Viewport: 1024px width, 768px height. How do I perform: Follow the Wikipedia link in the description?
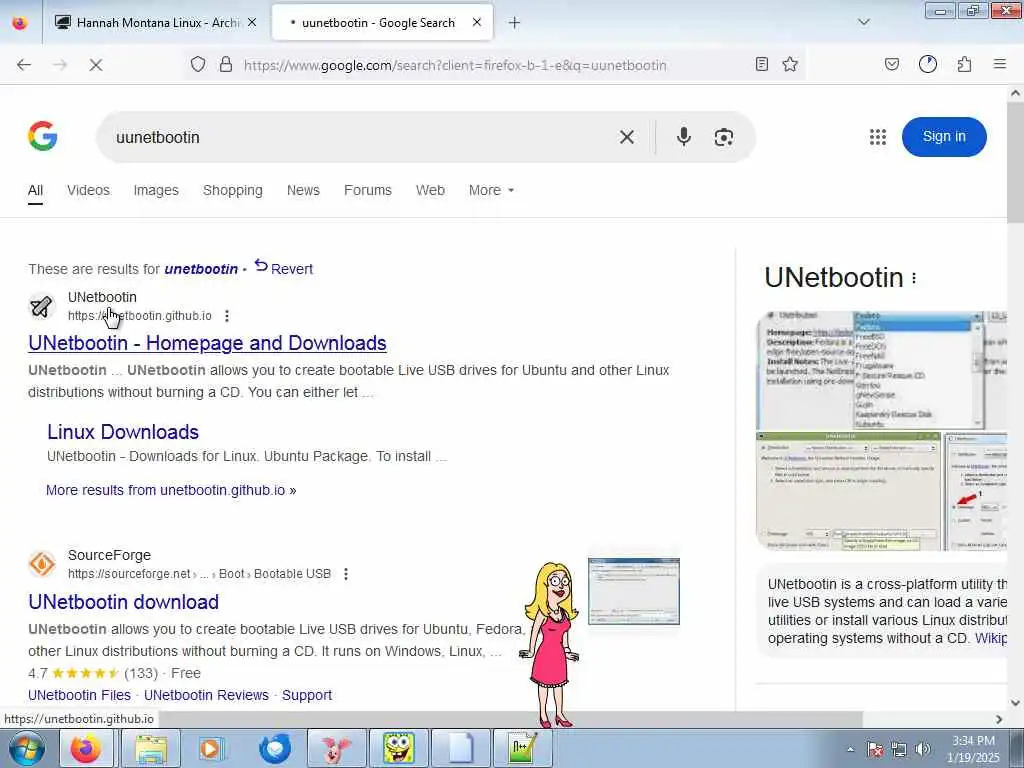(x=991, y=638)
